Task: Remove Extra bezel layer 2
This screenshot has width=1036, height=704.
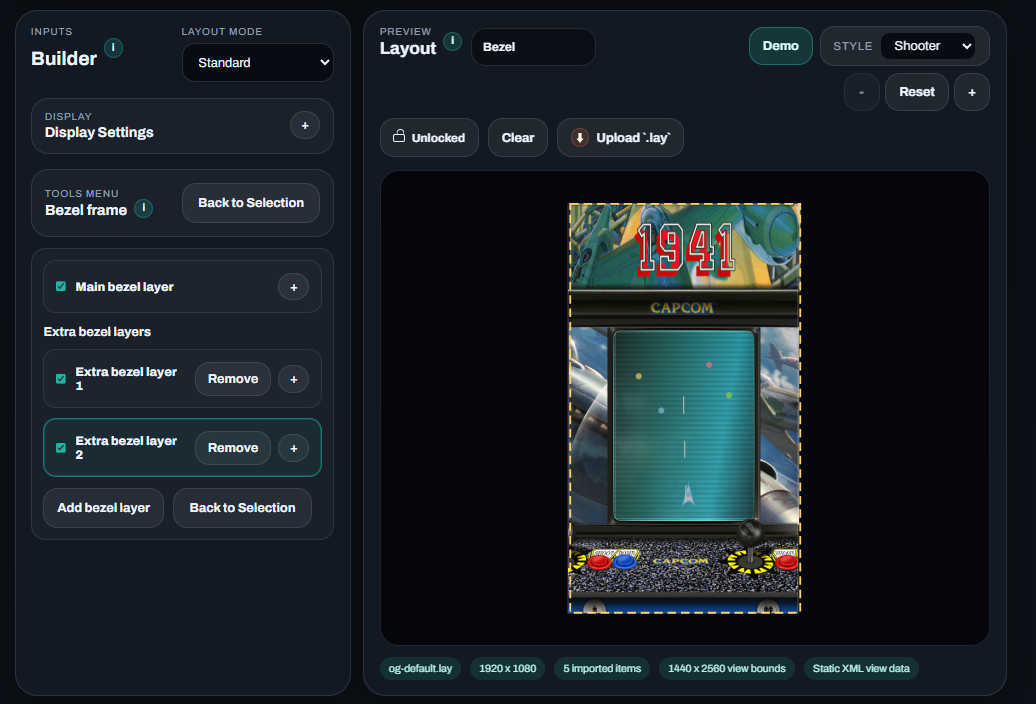Action: 233,448
